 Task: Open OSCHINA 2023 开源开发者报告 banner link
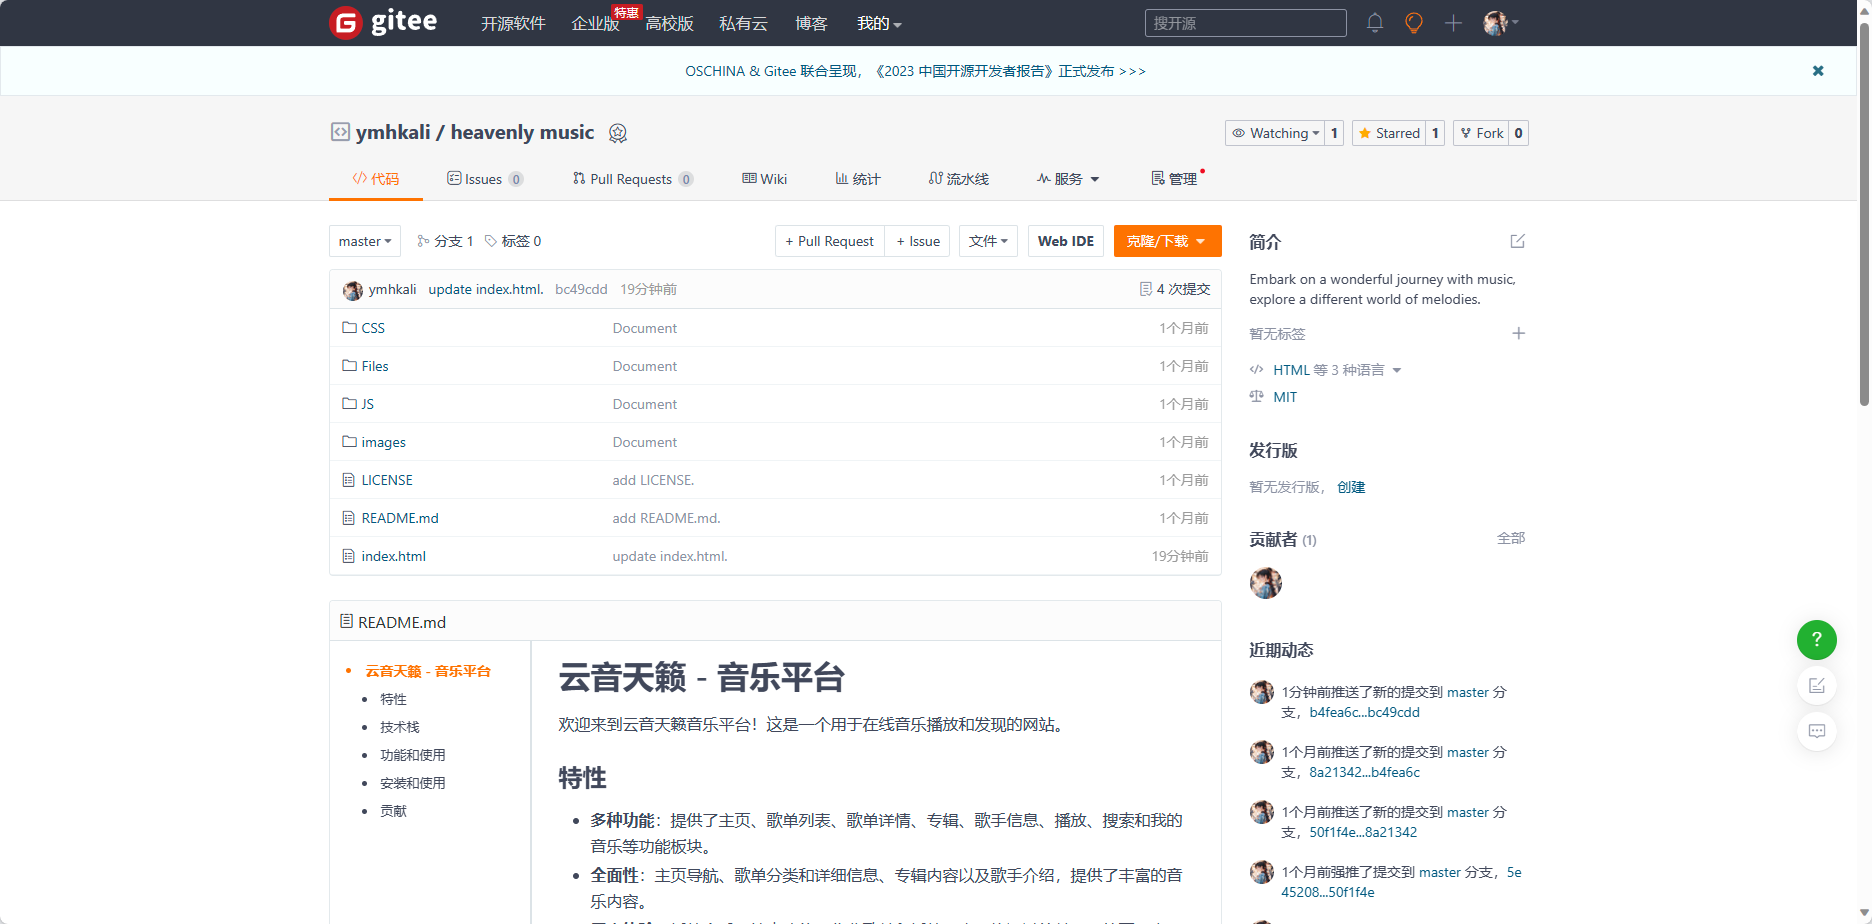[915, 71]
